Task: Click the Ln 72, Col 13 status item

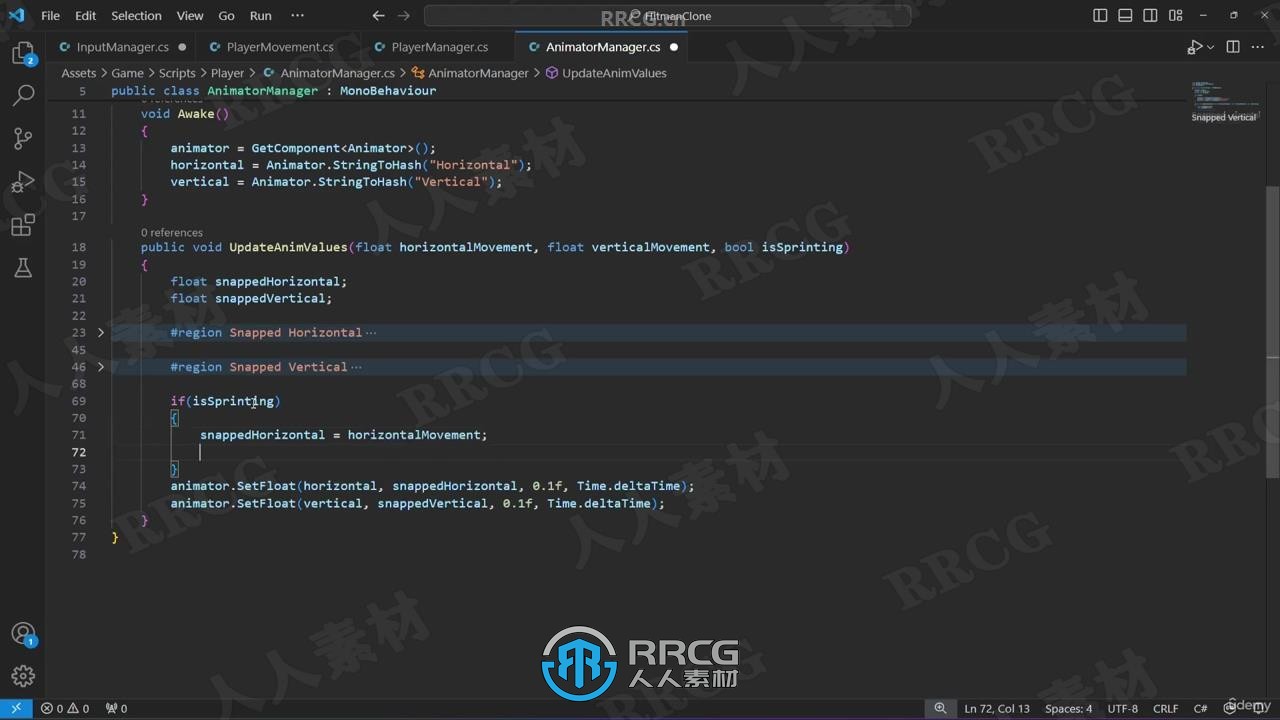Action: [x=997, y=708]
